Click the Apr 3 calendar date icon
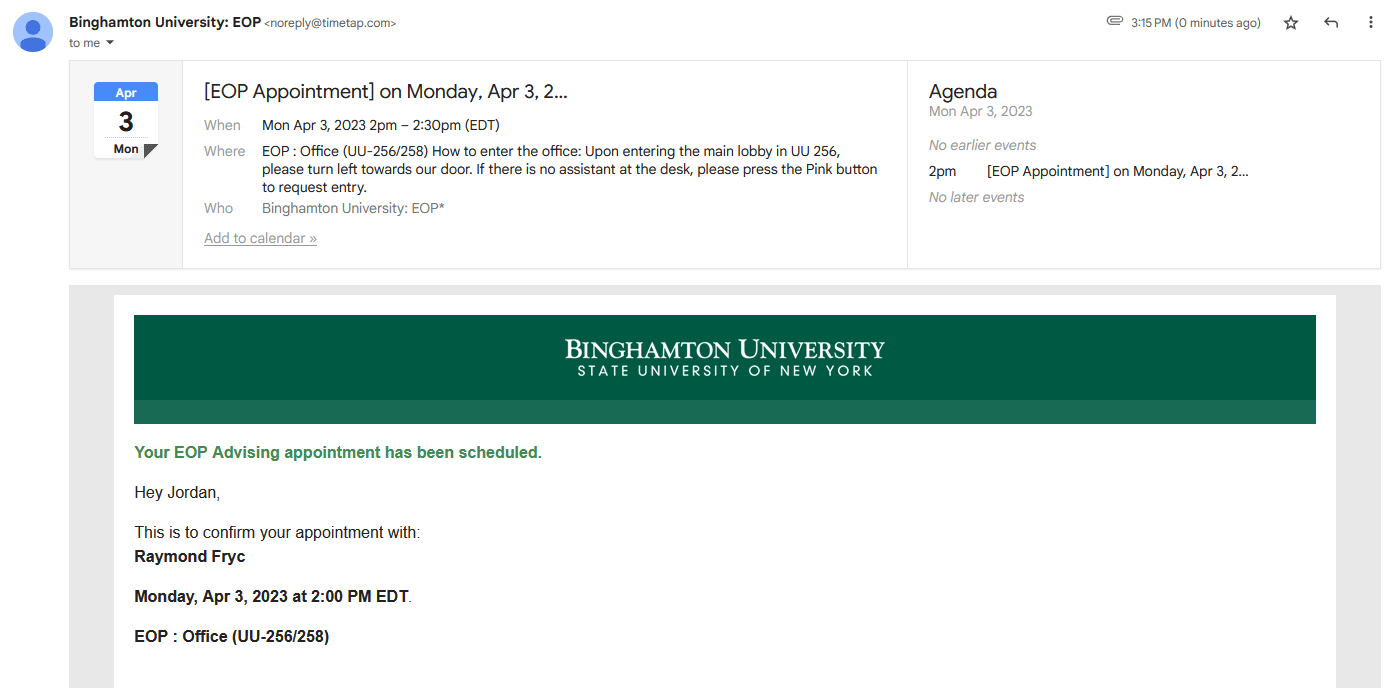1386x688 pixels. pyautogui.click(x=126, y=120)
